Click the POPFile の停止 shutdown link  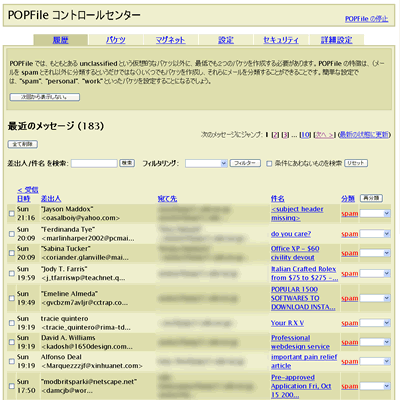point(366,19)
